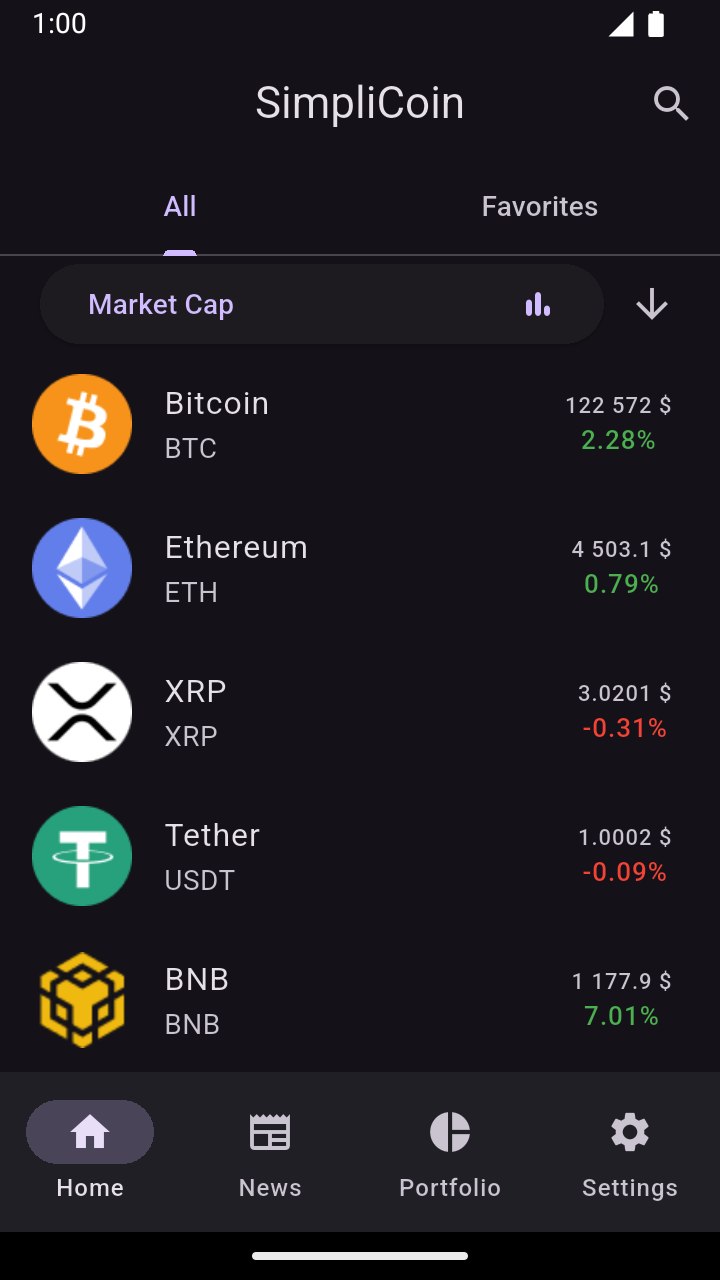The image size is (720, 1280).
Task: Open the Settings gear icon
Action: pos(630,1133)
